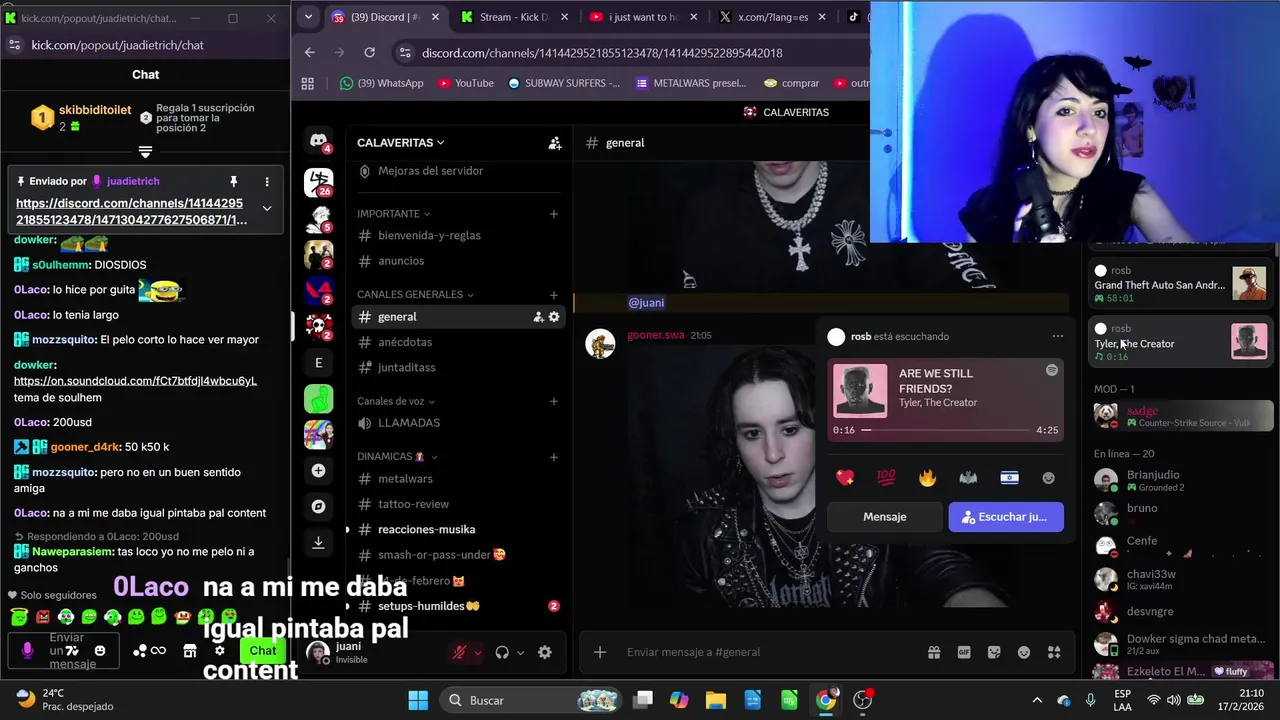Image resolution: width=1280 pixels, height=720 pixels.
Task: Click create invite icon on general channel
Action: [538, 316]
